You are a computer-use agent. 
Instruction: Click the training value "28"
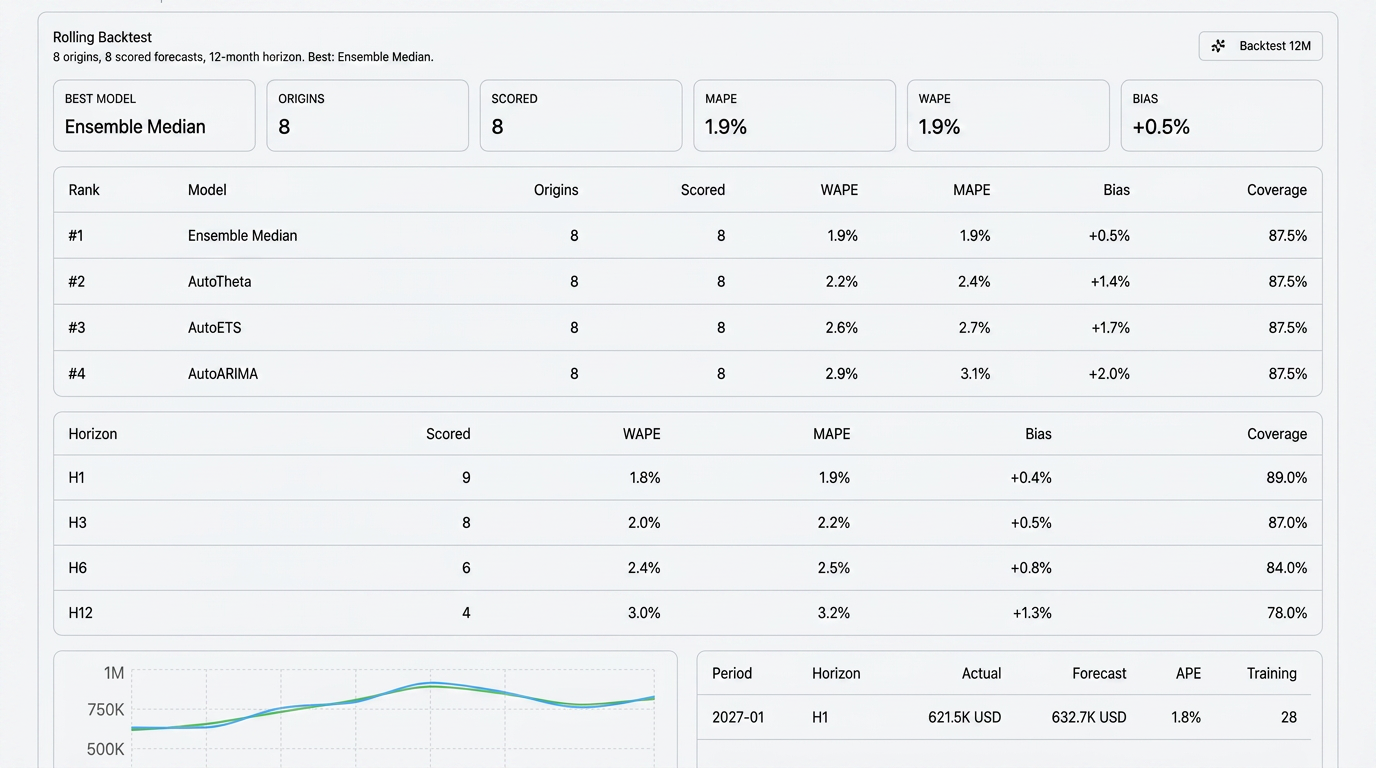pyautogui.click(x=1288, y=718)
